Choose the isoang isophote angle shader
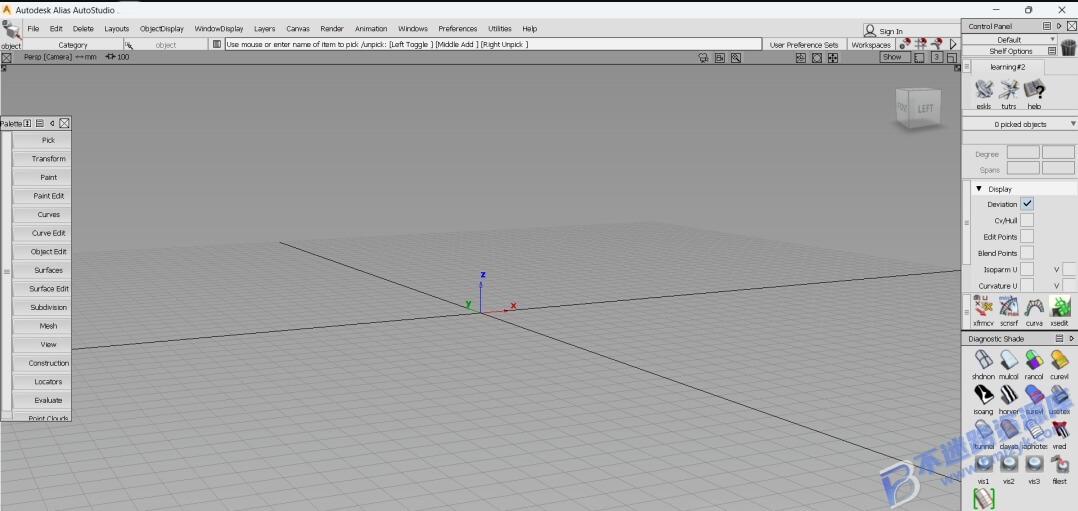Image resolution: width=1078 pixels, height=511 pixels. [983, 394]
